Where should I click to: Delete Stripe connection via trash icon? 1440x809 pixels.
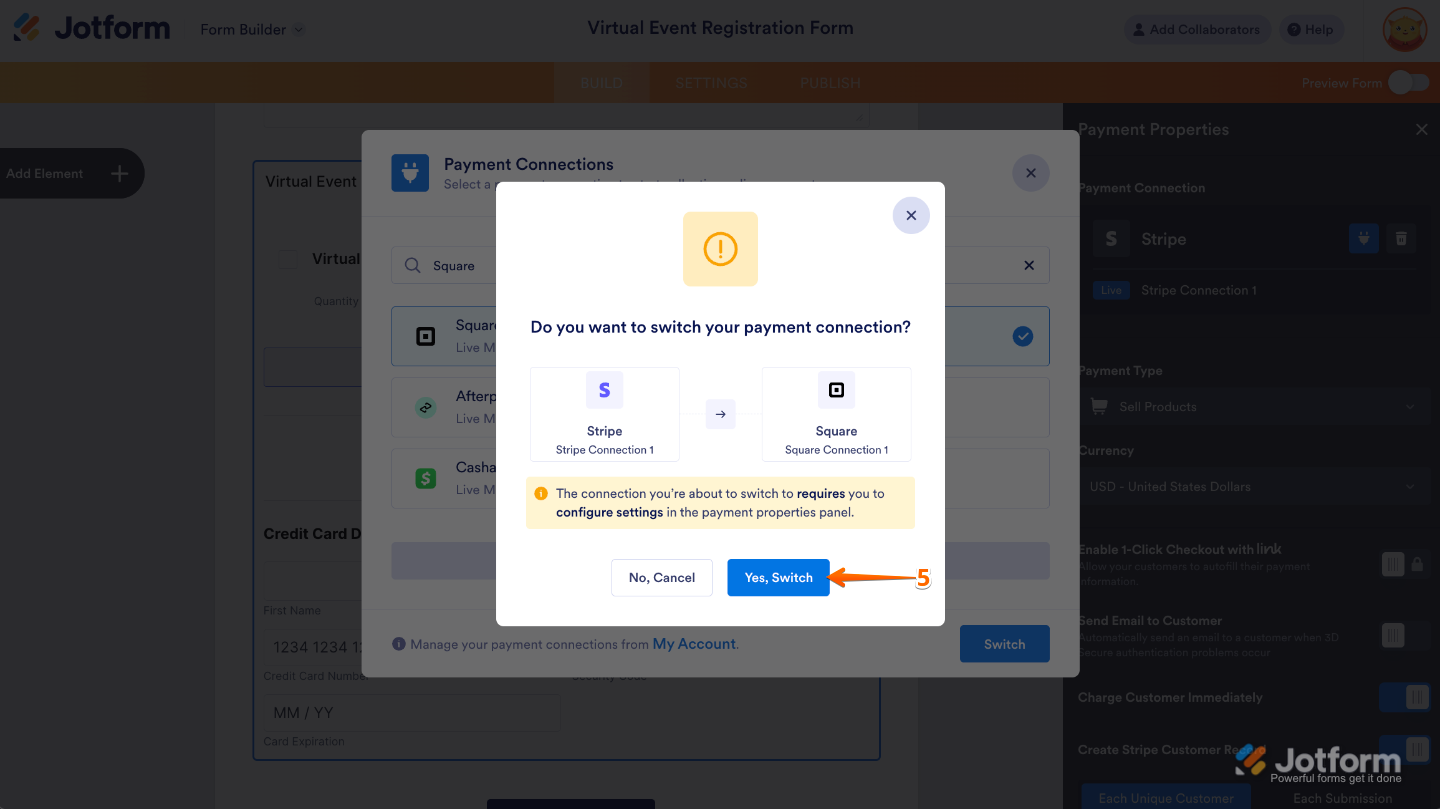1401,238
